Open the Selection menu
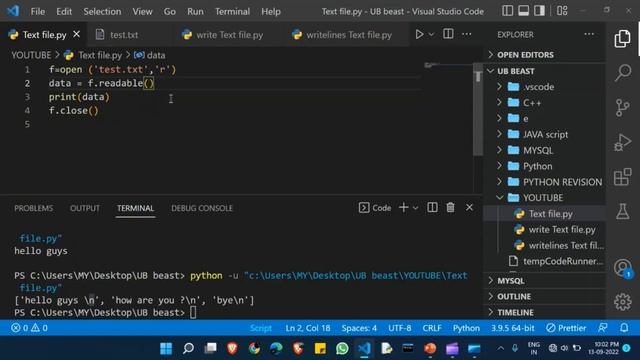 pyautogui.click(x=102, y=11)
